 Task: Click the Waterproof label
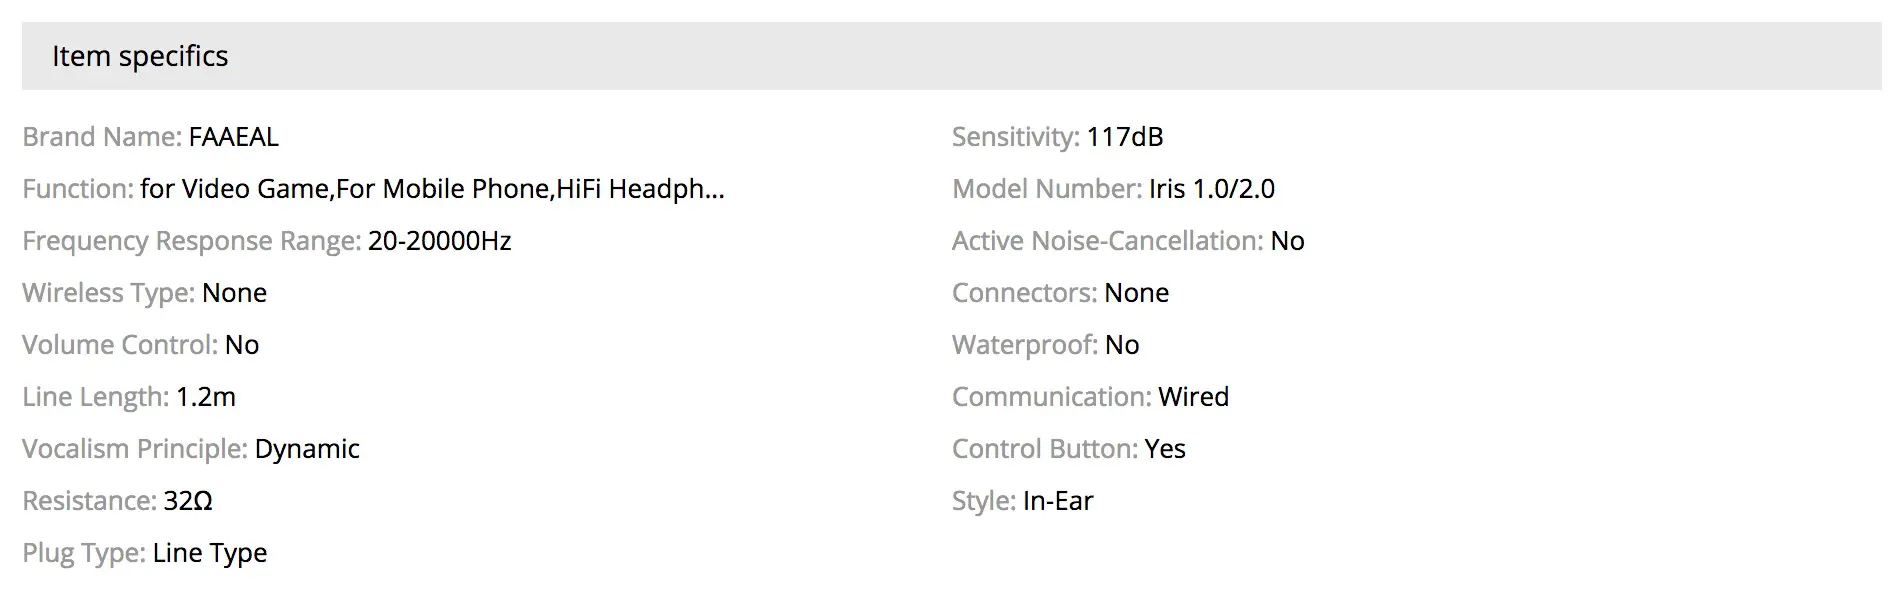1025,346
